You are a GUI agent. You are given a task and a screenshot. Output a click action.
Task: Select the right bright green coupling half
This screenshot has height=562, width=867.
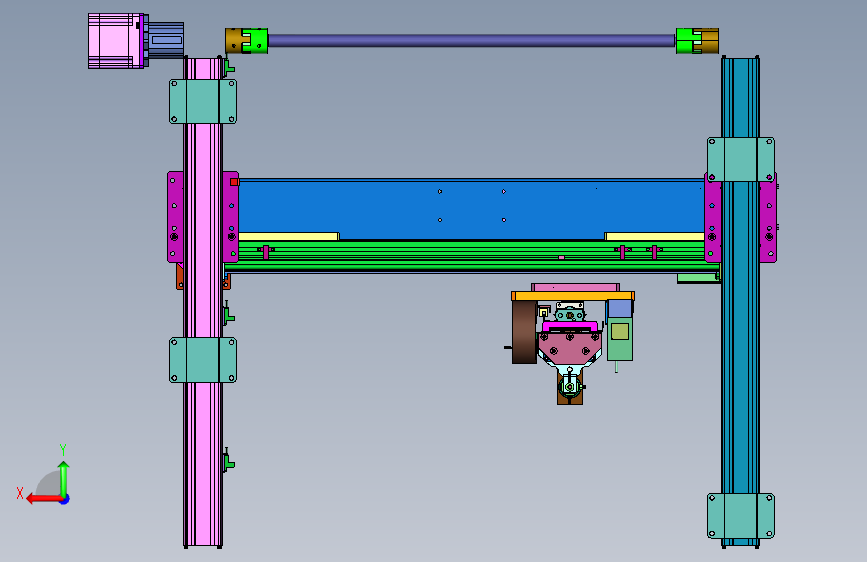tap(688, 41)
